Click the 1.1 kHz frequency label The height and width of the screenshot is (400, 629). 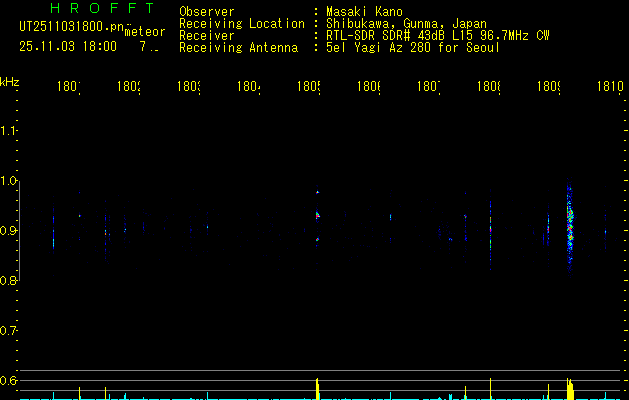tap(8, 131)
